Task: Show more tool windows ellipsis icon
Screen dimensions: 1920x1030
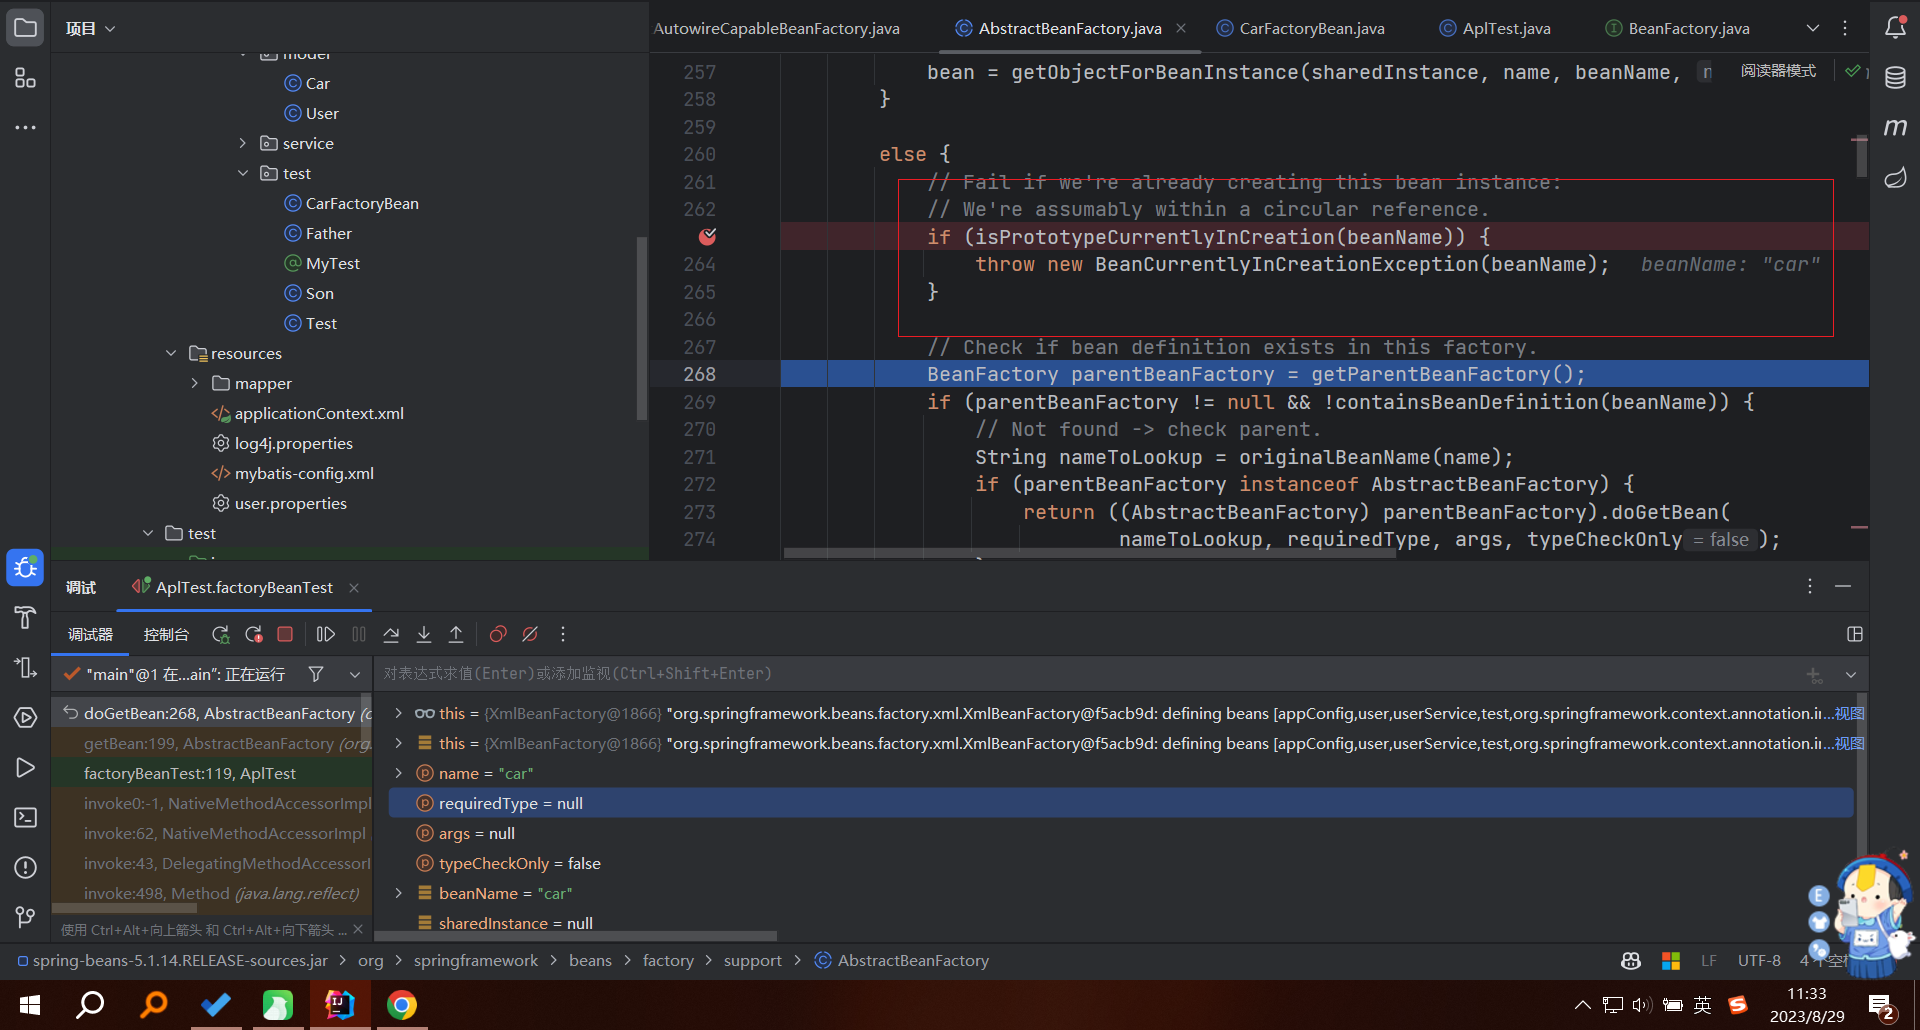Action: tap(25, 128)
